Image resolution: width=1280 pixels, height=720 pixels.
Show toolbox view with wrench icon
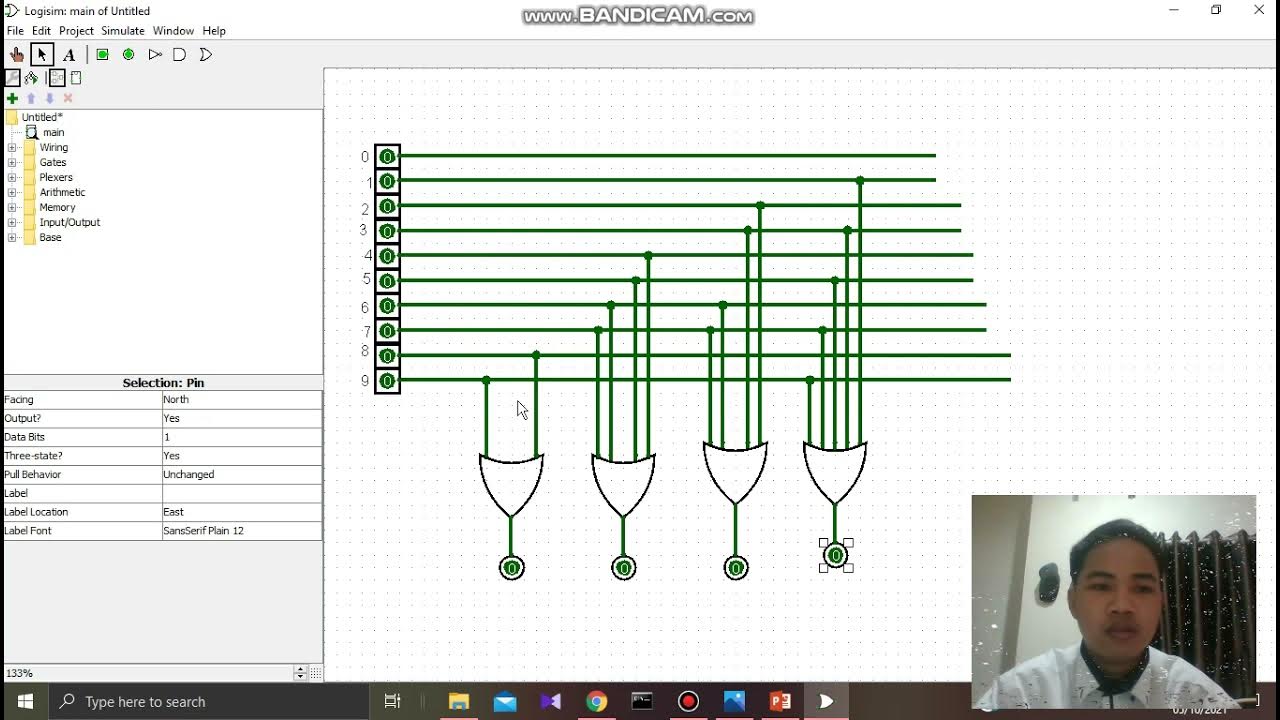[x=12, y=77]
